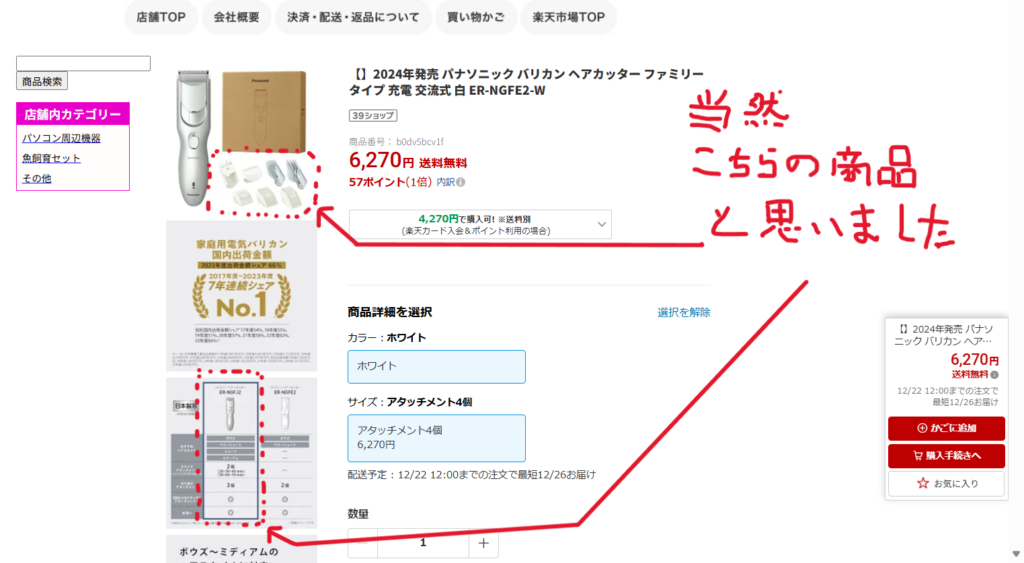1024x563 pixels.
Task: Click the 39ショップ badge
Action: [373, 116]
